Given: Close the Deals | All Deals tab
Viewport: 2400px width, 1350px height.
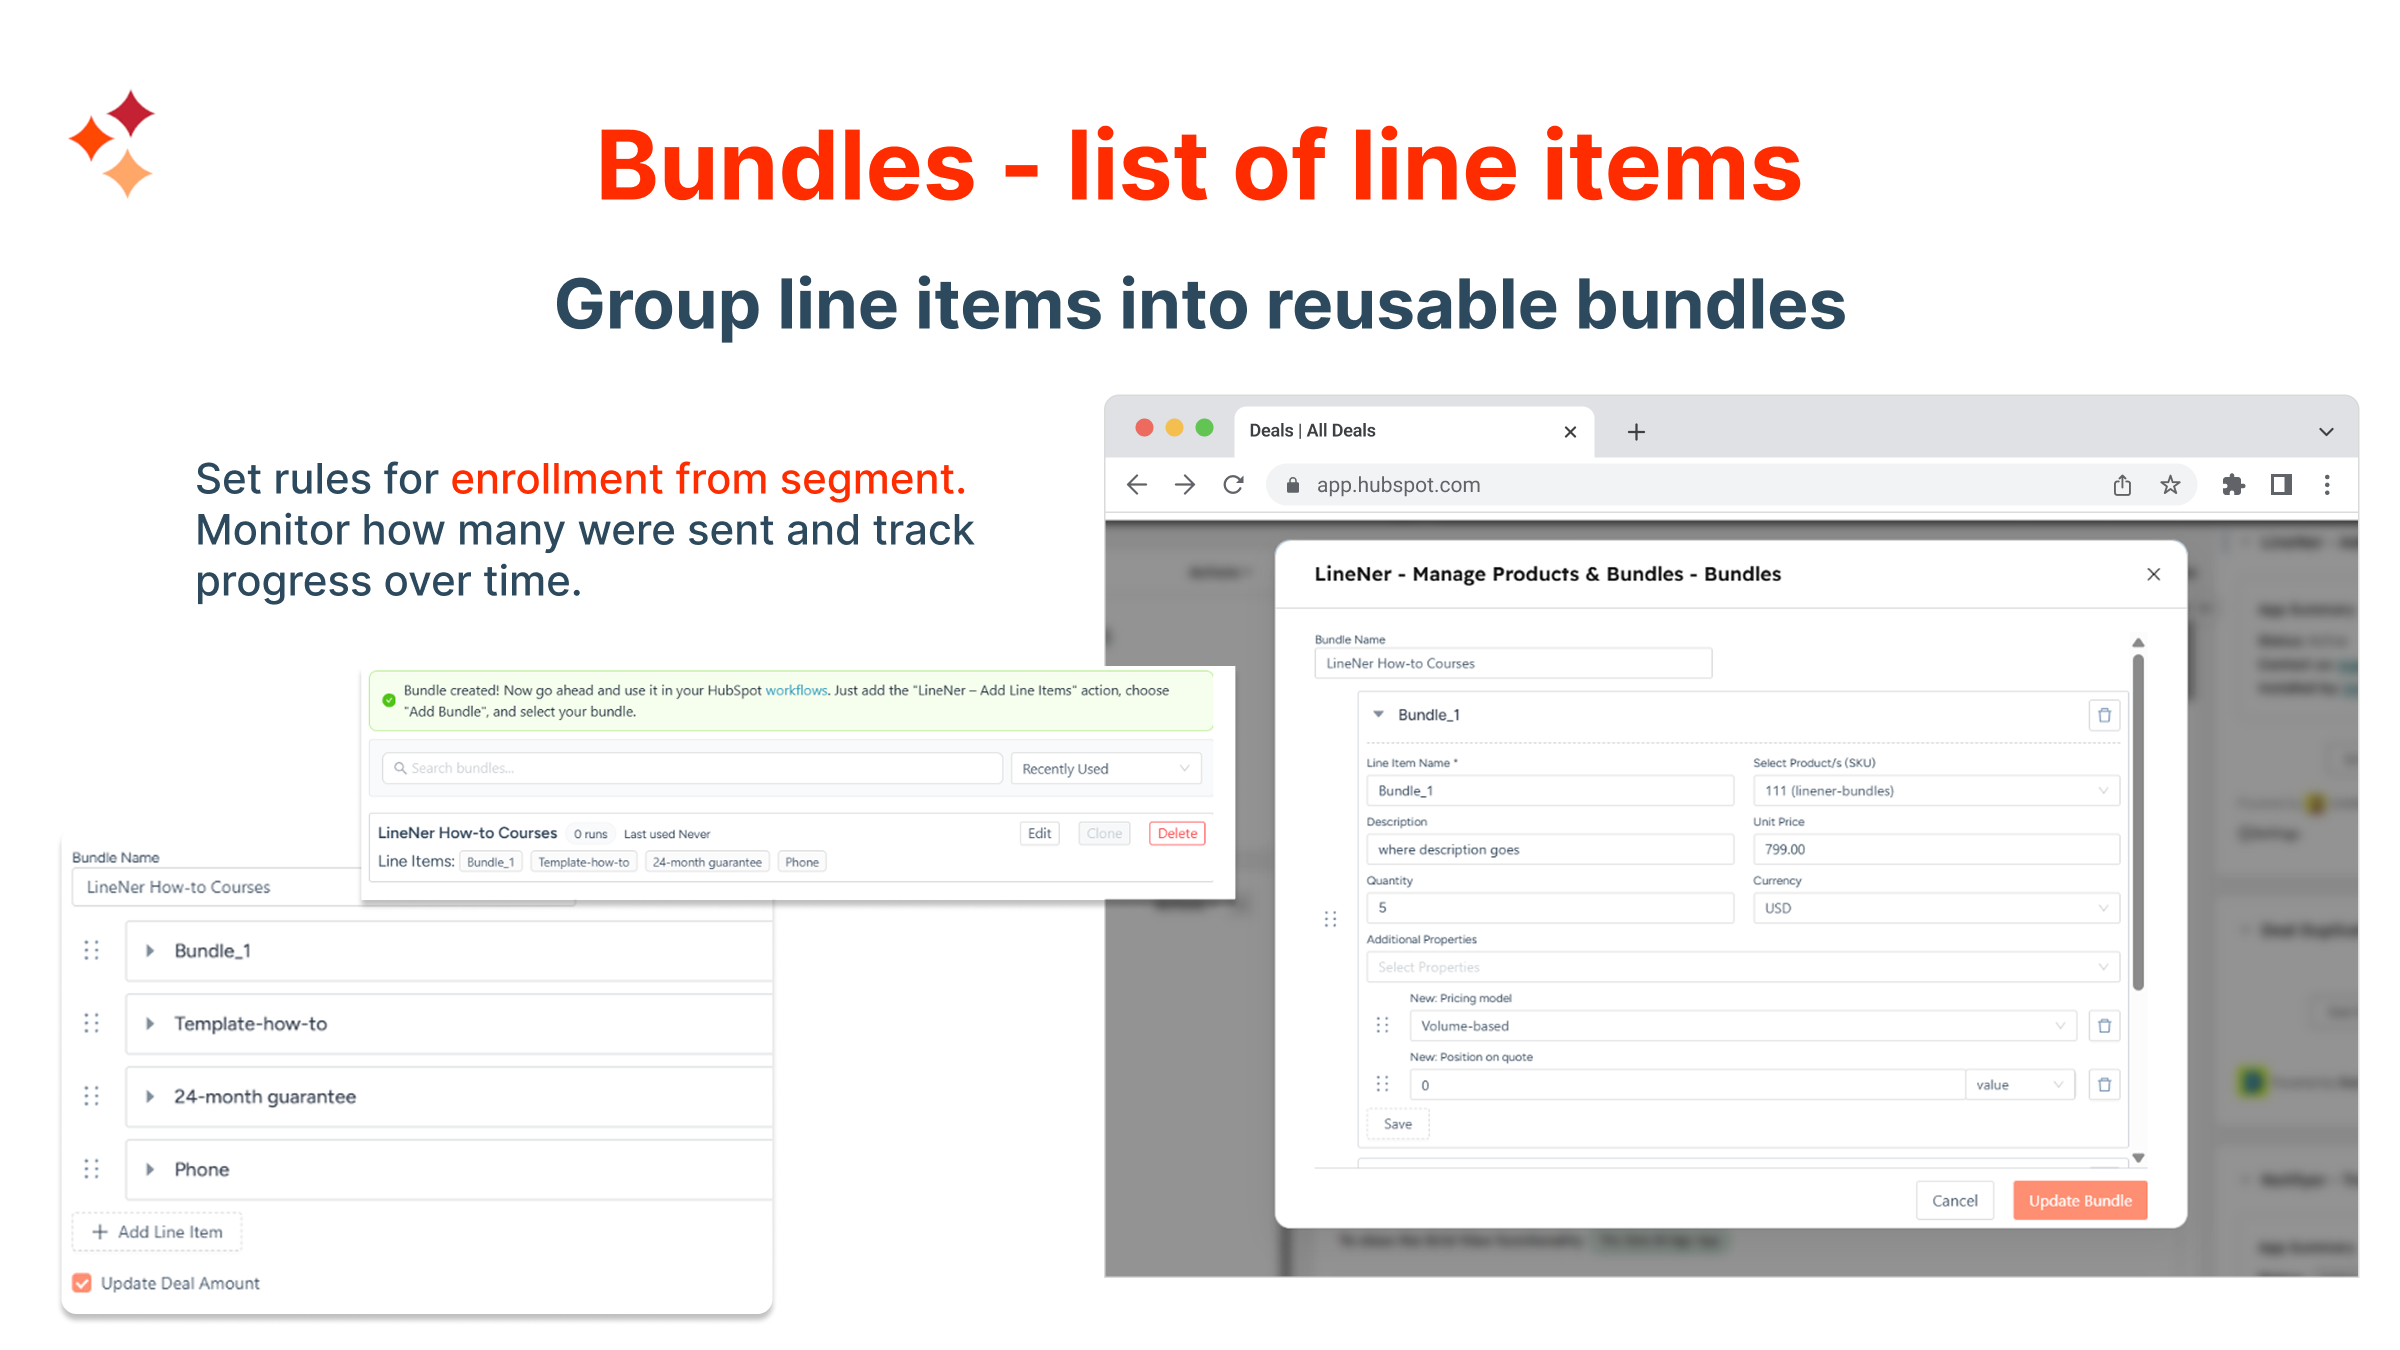Looking at the screenshot, I should tap(1570, 432).
